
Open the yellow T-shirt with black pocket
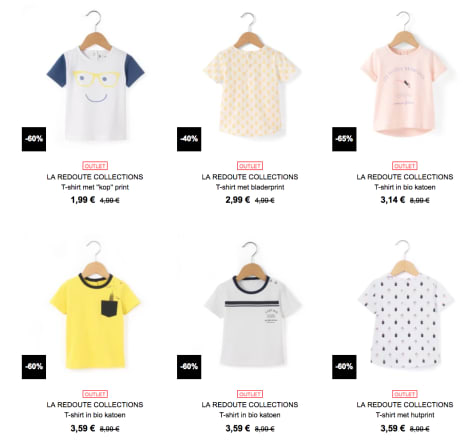95,305
